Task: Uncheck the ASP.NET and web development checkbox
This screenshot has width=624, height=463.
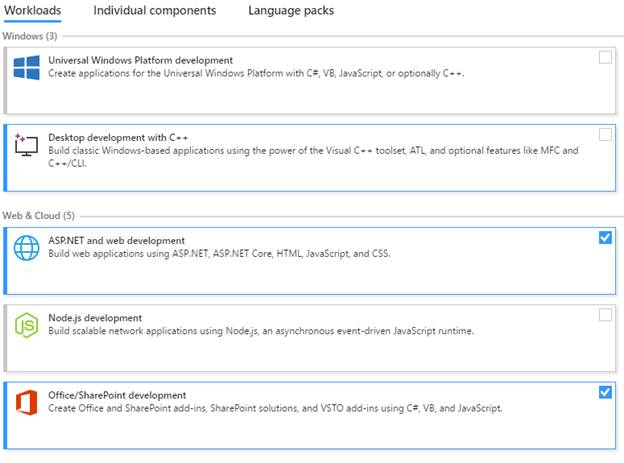Action: (x=605, y=237)
